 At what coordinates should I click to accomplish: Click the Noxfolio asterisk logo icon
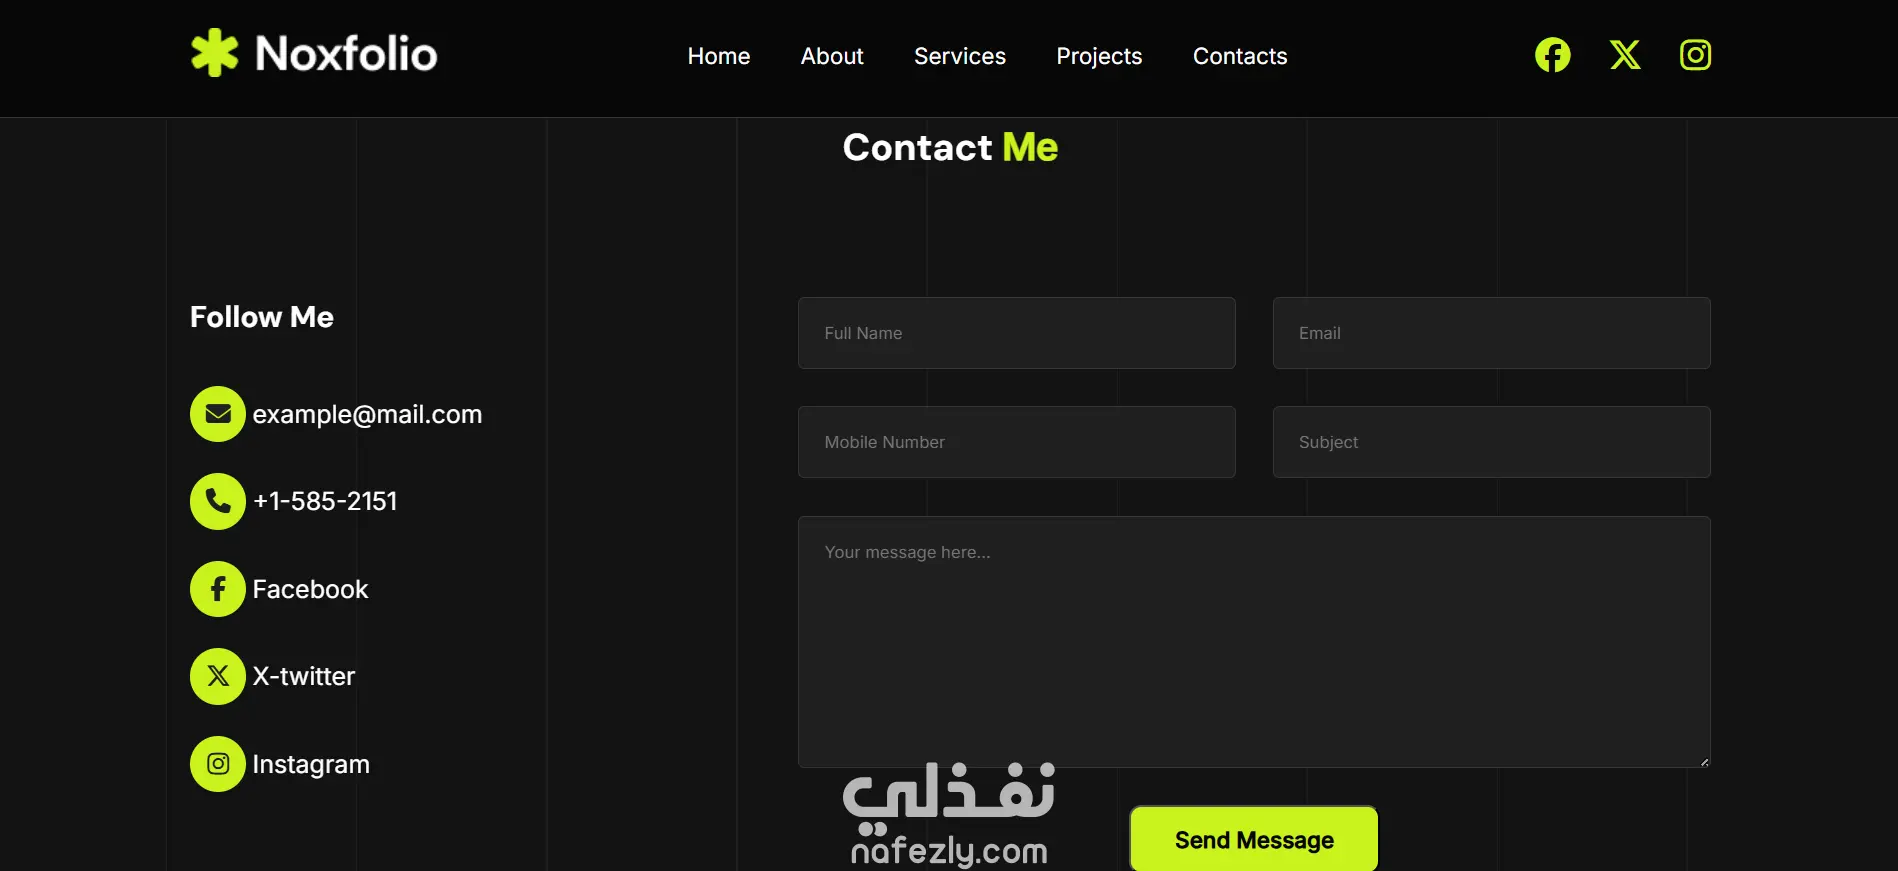pos(215,53)
